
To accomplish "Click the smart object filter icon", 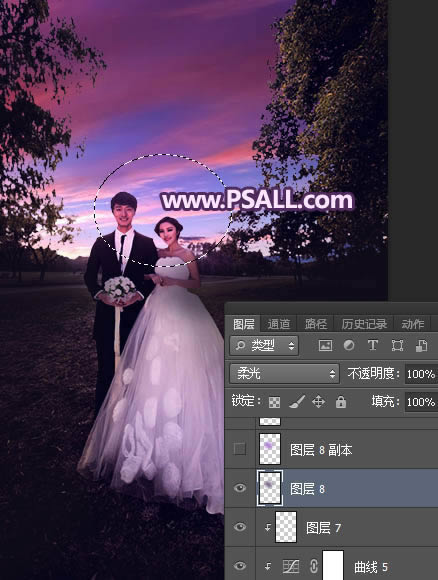I will coord(421,345).
